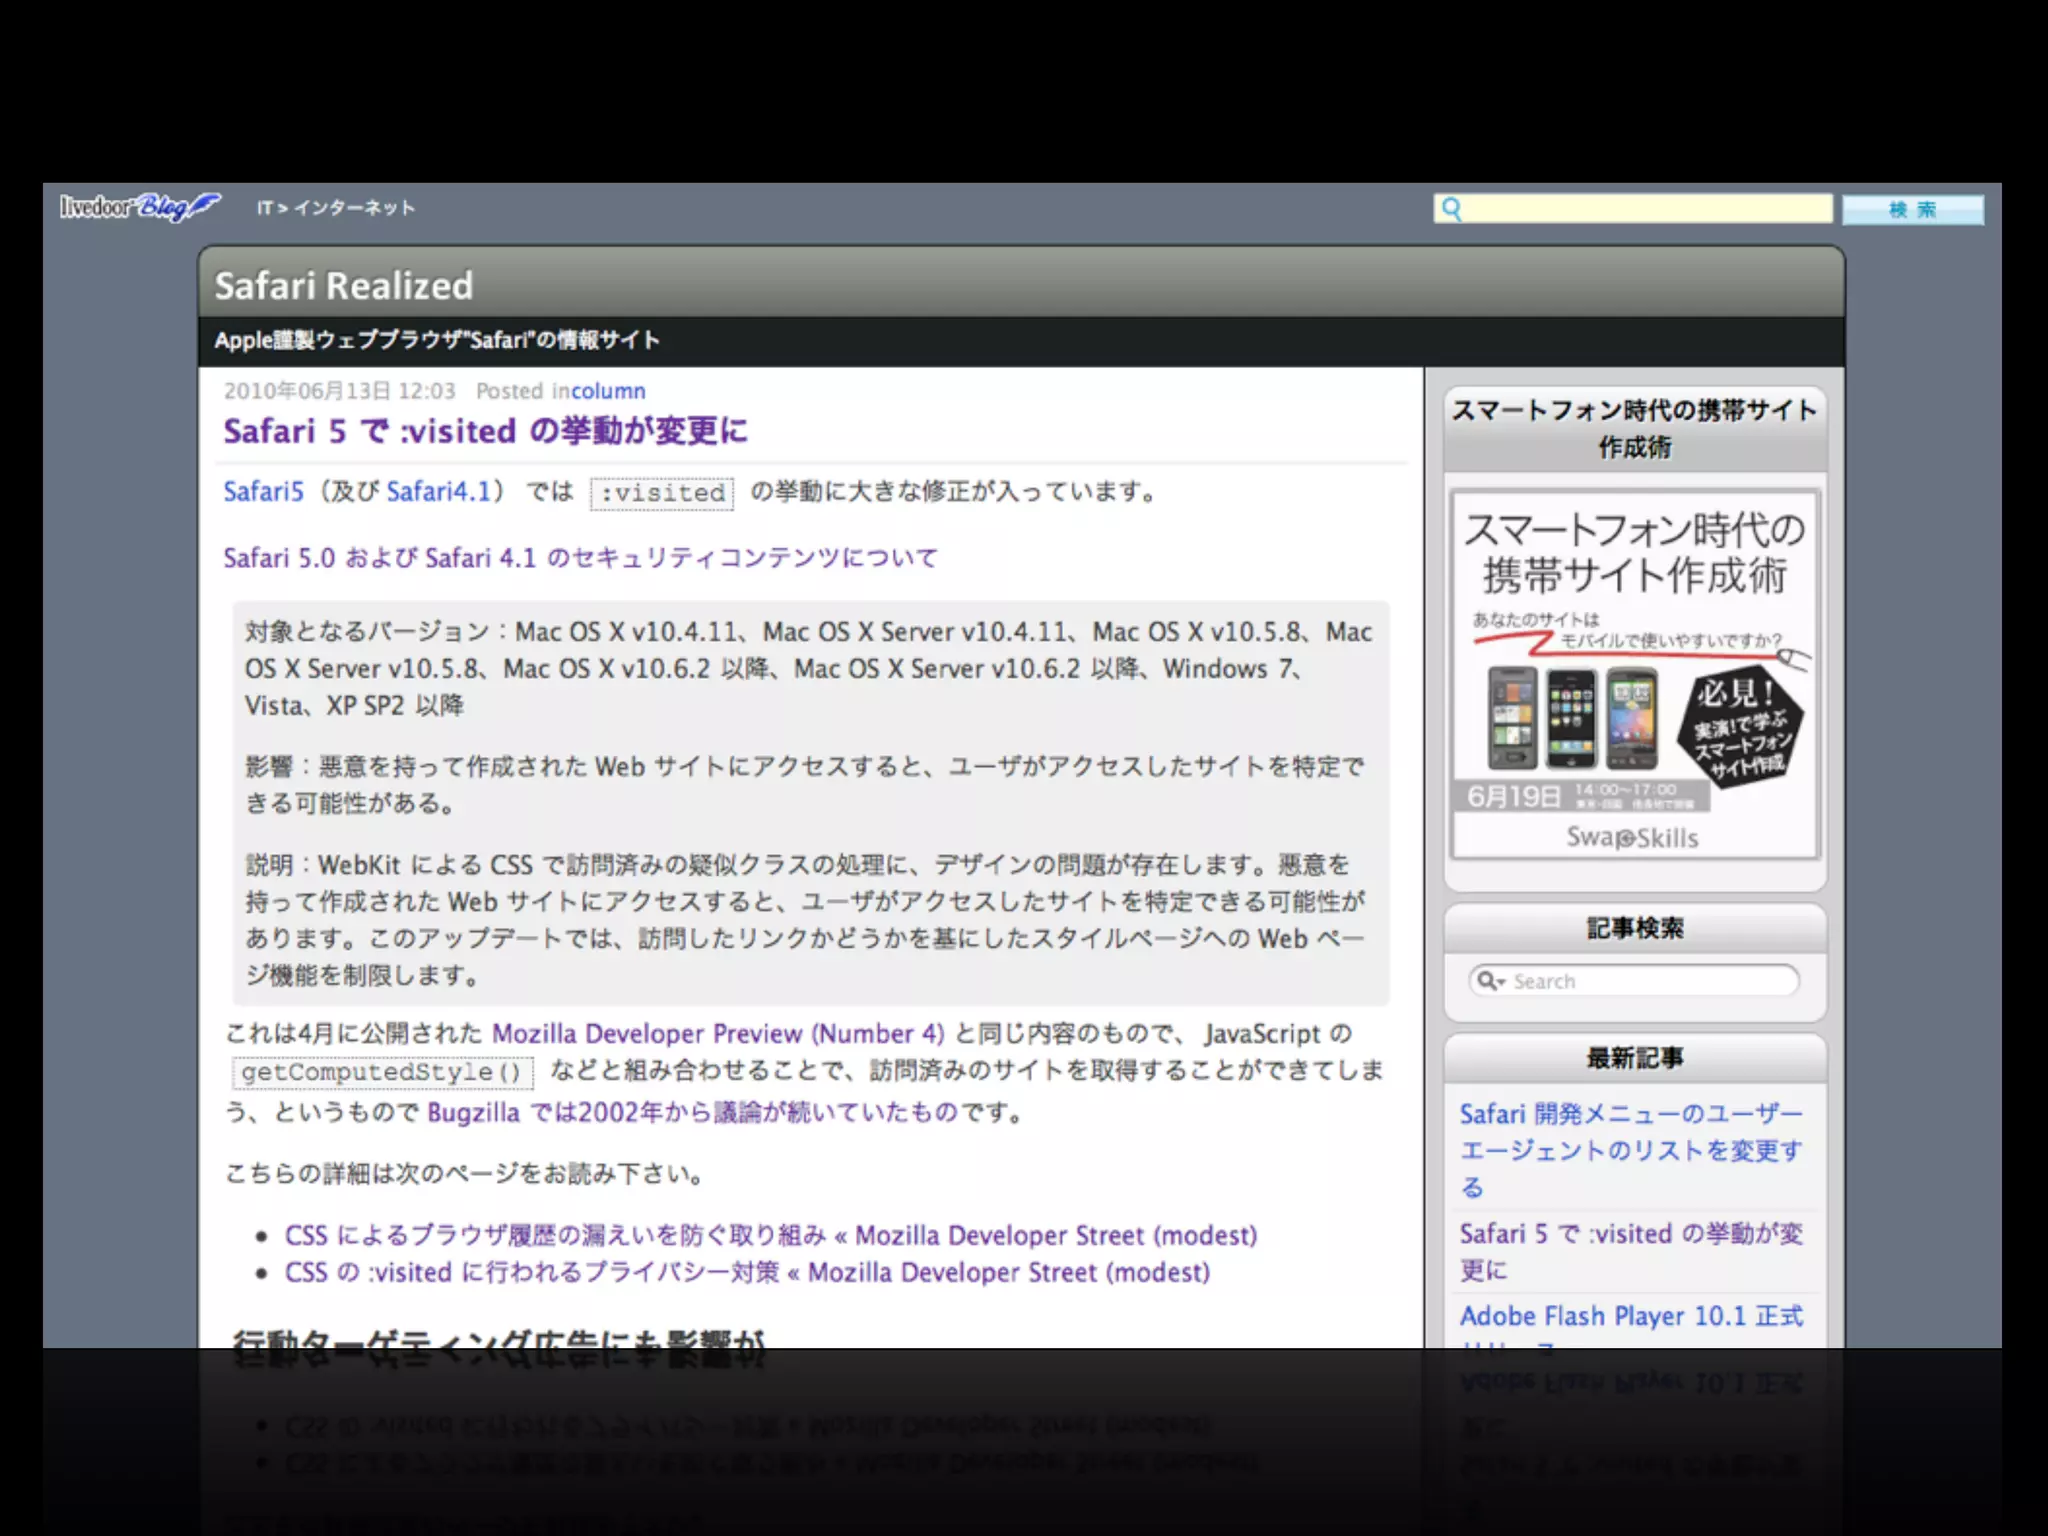Open the インターネット breadcrumb link
Screen dimensions: 2048x1536
click(x=354, y=208)
